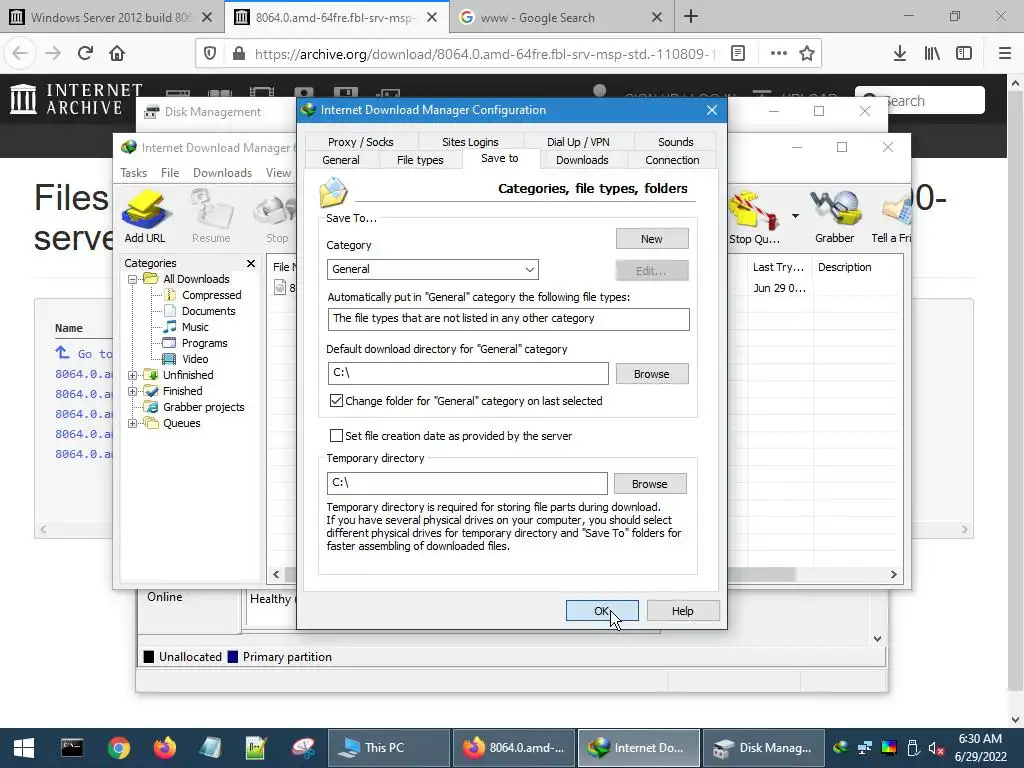Expand the Unfinished tree node

pos(133,376)
